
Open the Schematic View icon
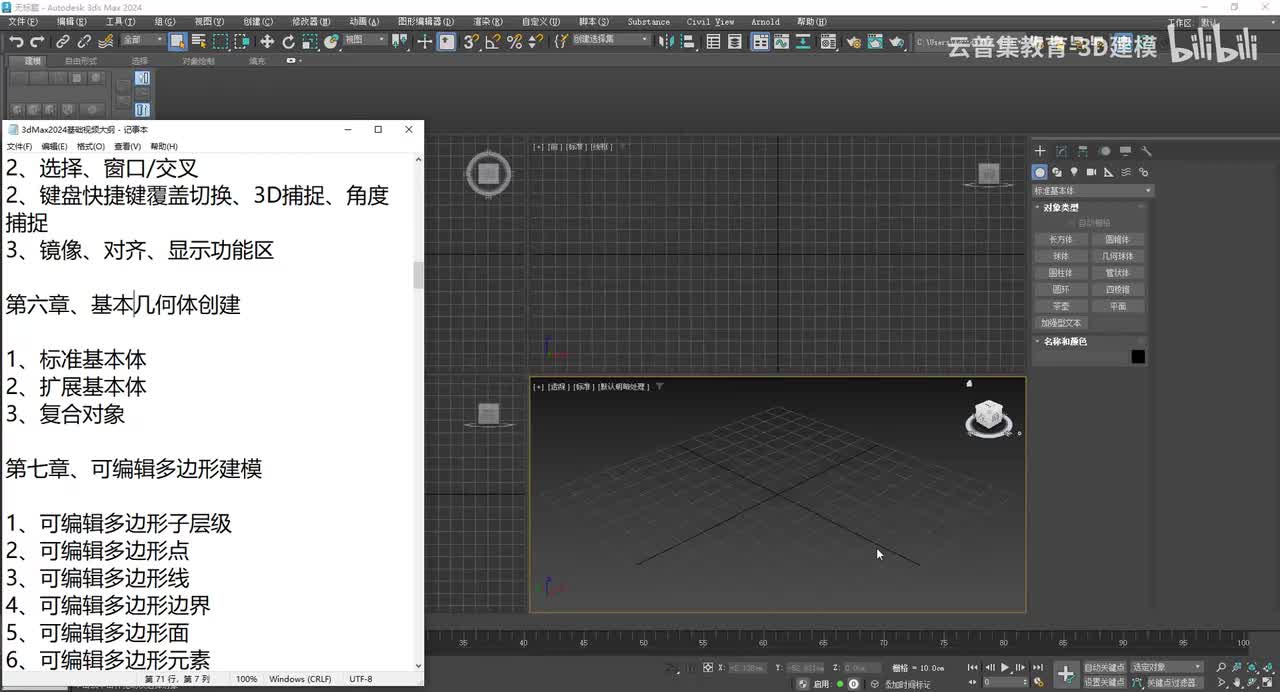[803, 41]
